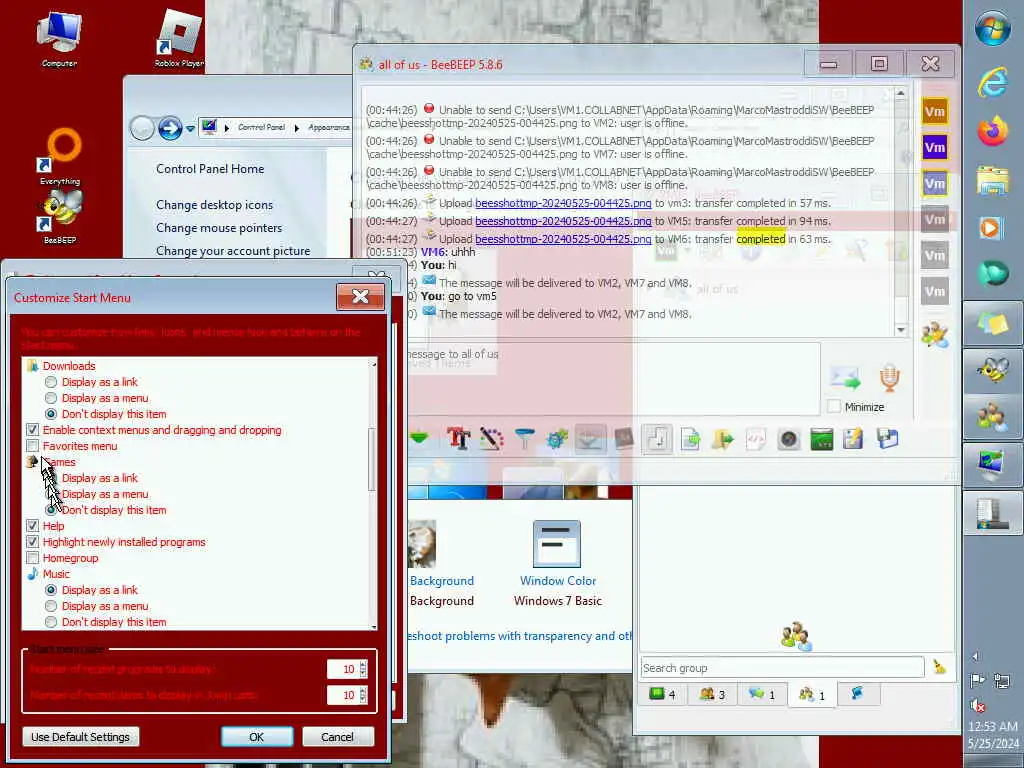Uncheck Enable context menus and dragging
Viewport: 1024px width, 768px height.
(x=33, y=430)
